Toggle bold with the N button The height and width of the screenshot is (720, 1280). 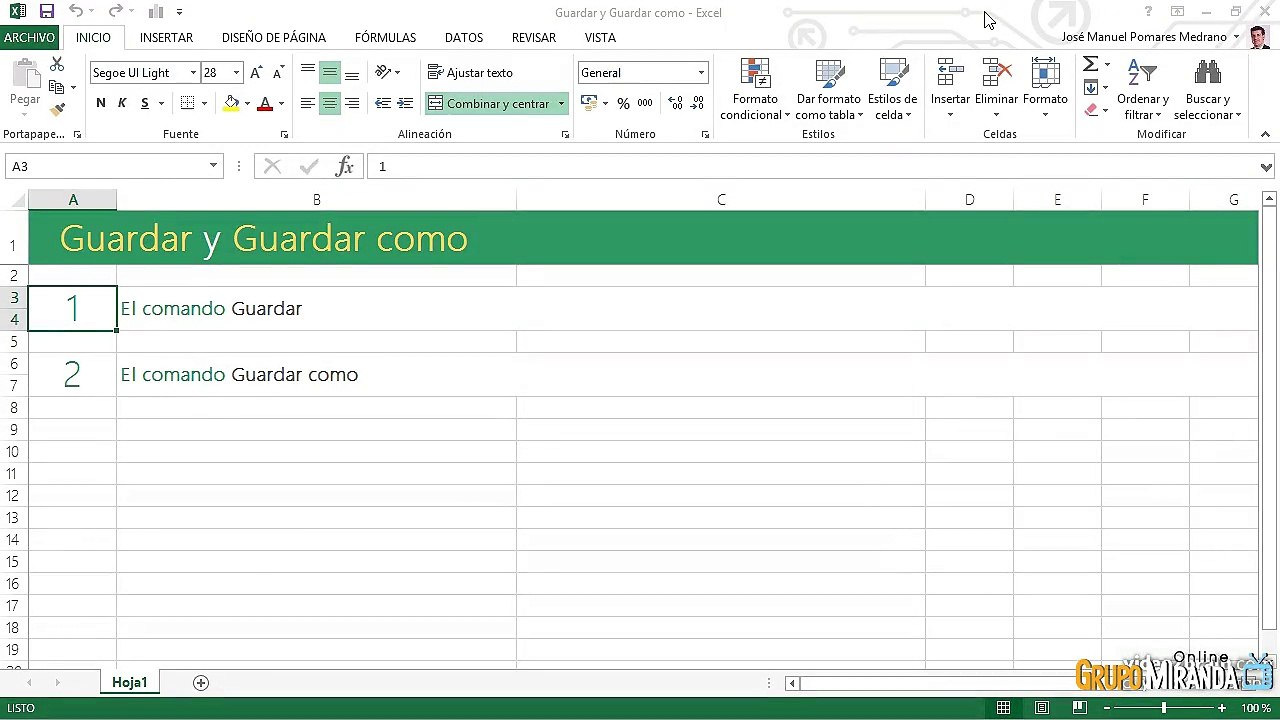101,103
